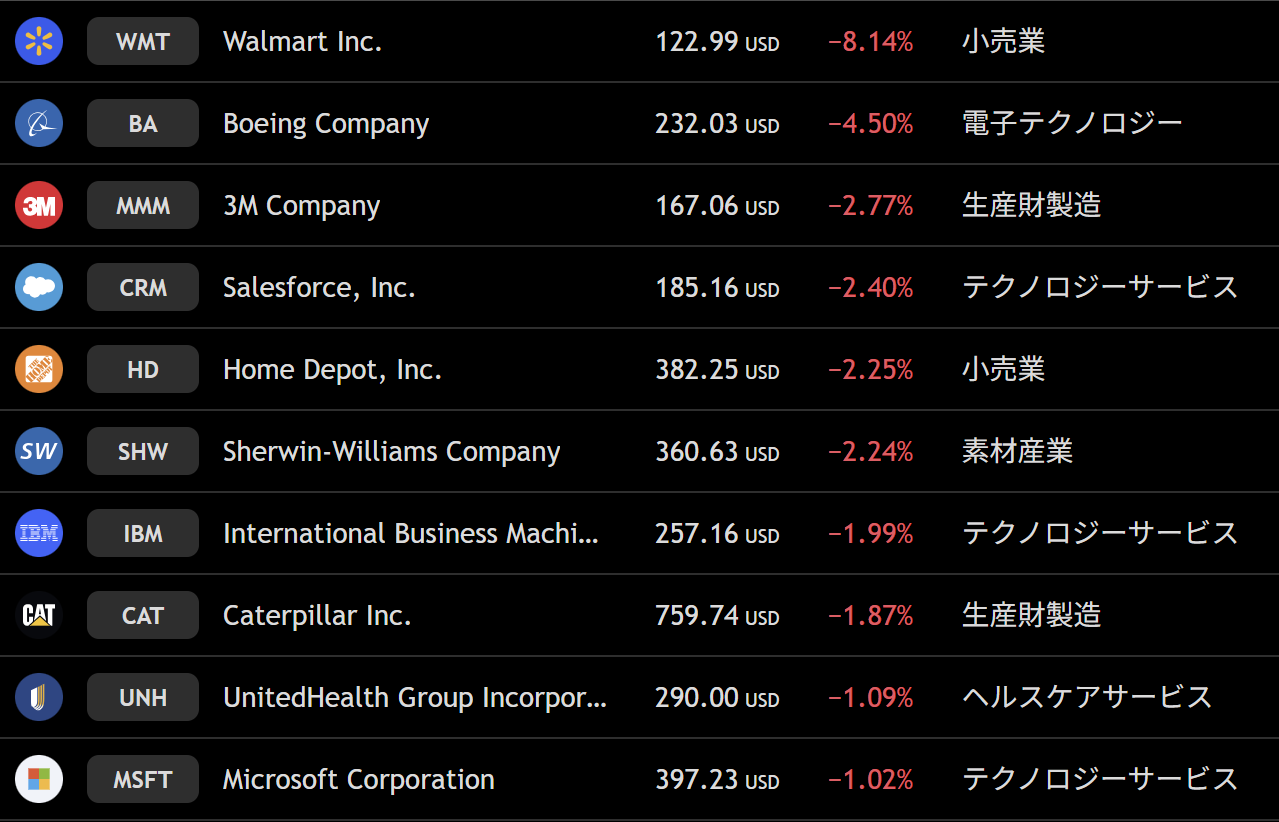Select the MSFT ticker button

tap(143, 780)
